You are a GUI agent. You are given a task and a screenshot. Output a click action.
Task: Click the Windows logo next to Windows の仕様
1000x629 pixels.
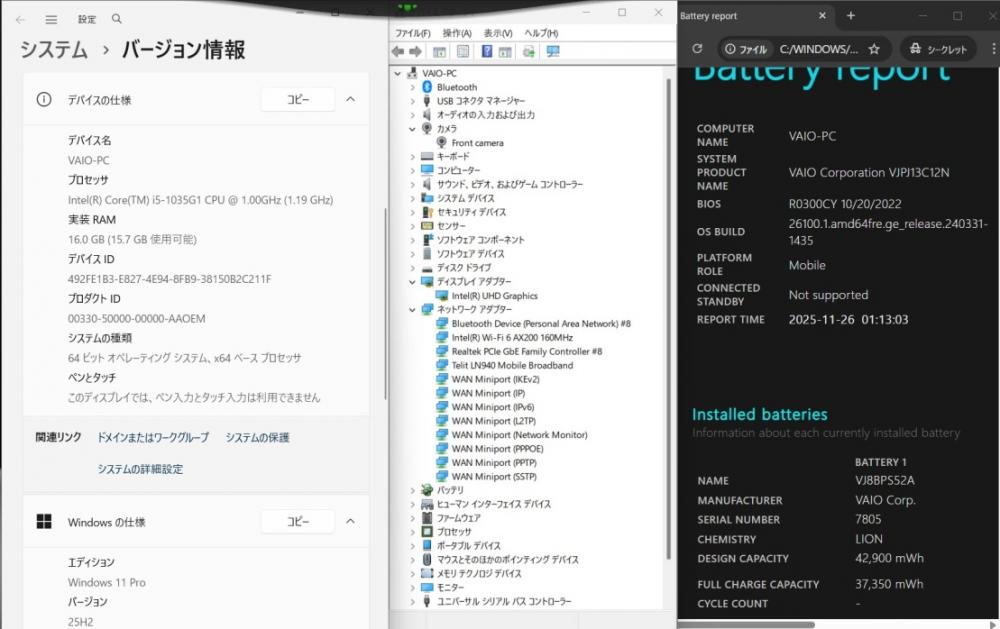click(44, 522)
